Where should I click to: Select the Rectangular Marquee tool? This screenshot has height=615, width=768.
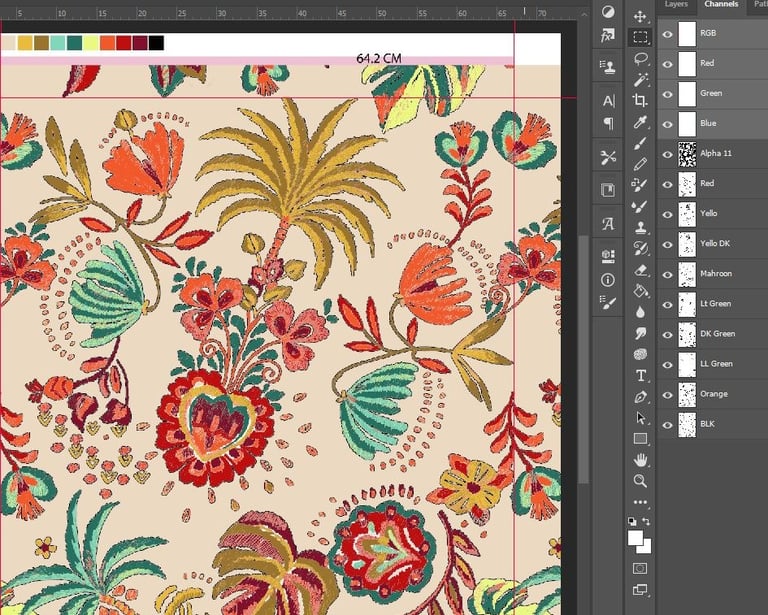pyautogui.click(x=640, y=37)
